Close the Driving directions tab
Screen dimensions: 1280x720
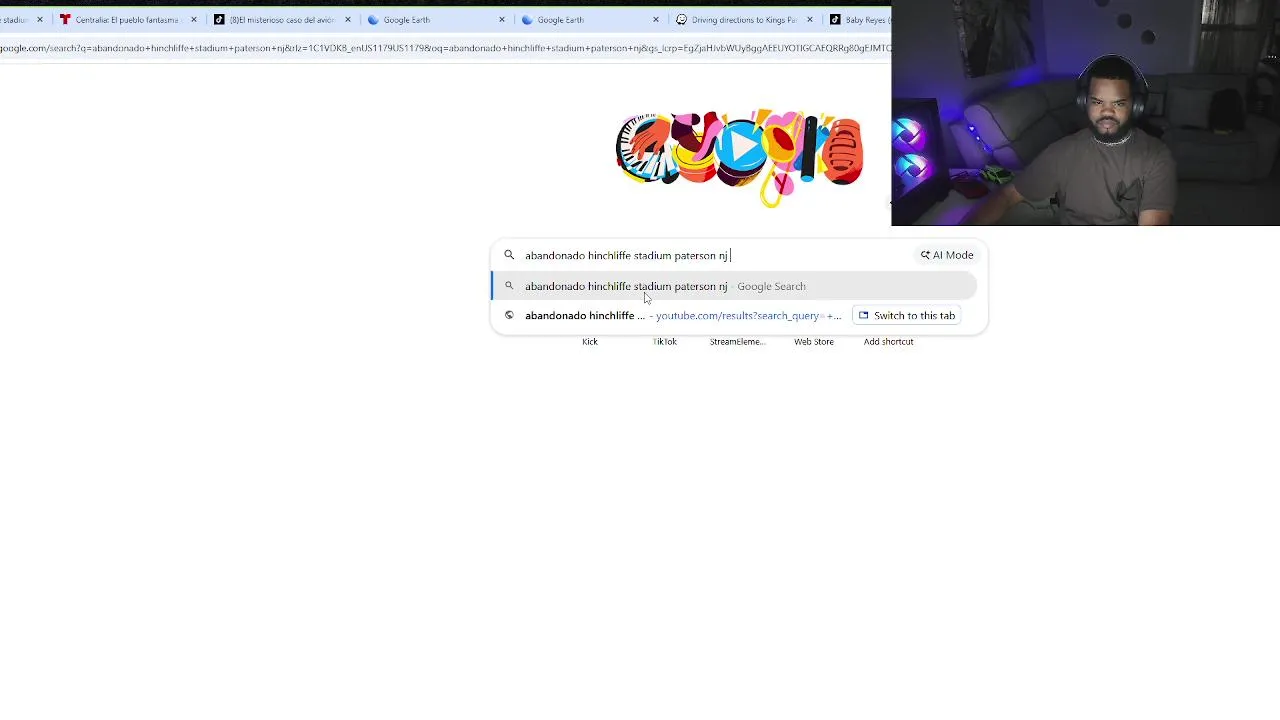click(810, 19)
